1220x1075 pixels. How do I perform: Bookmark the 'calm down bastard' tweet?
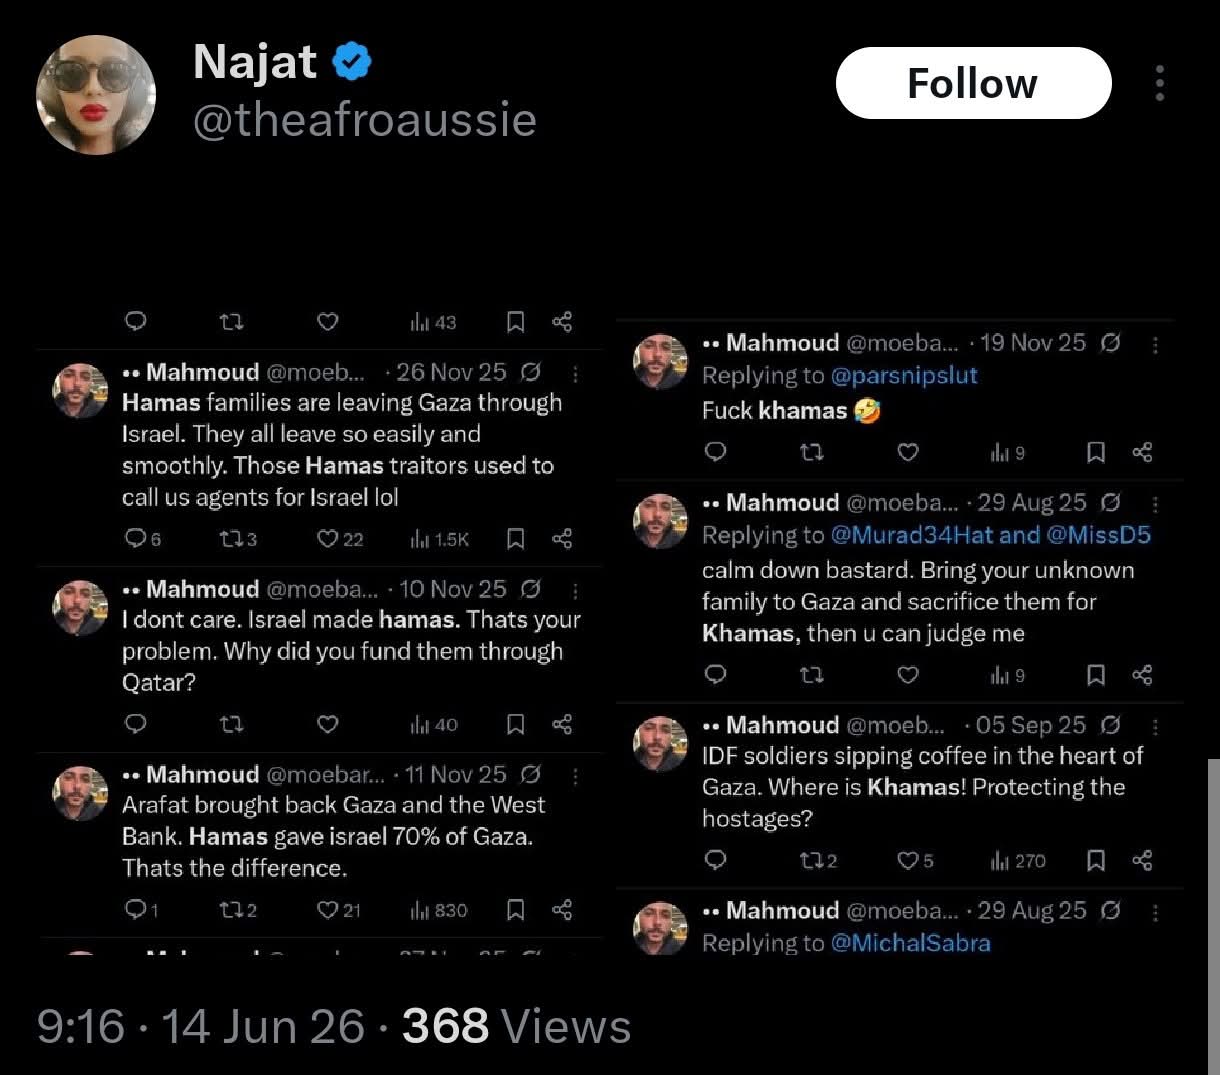(1096, 675)
